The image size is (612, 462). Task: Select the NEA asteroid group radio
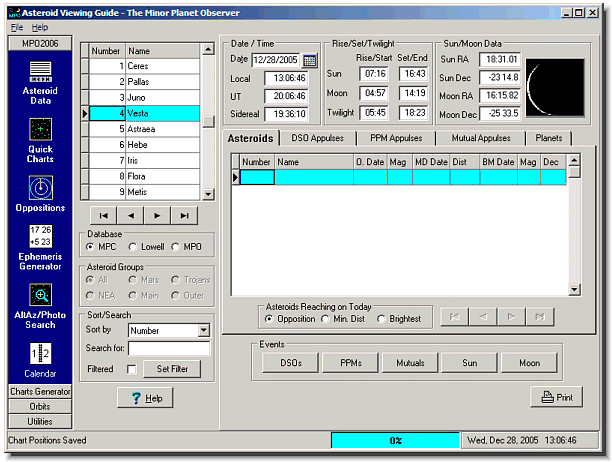[x=90, y=296]
